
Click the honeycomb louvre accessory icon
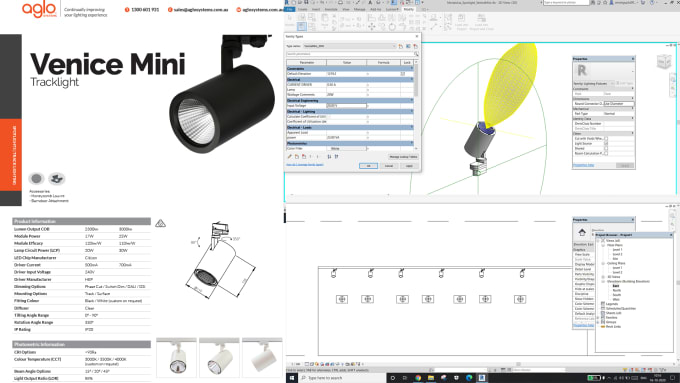36,178
